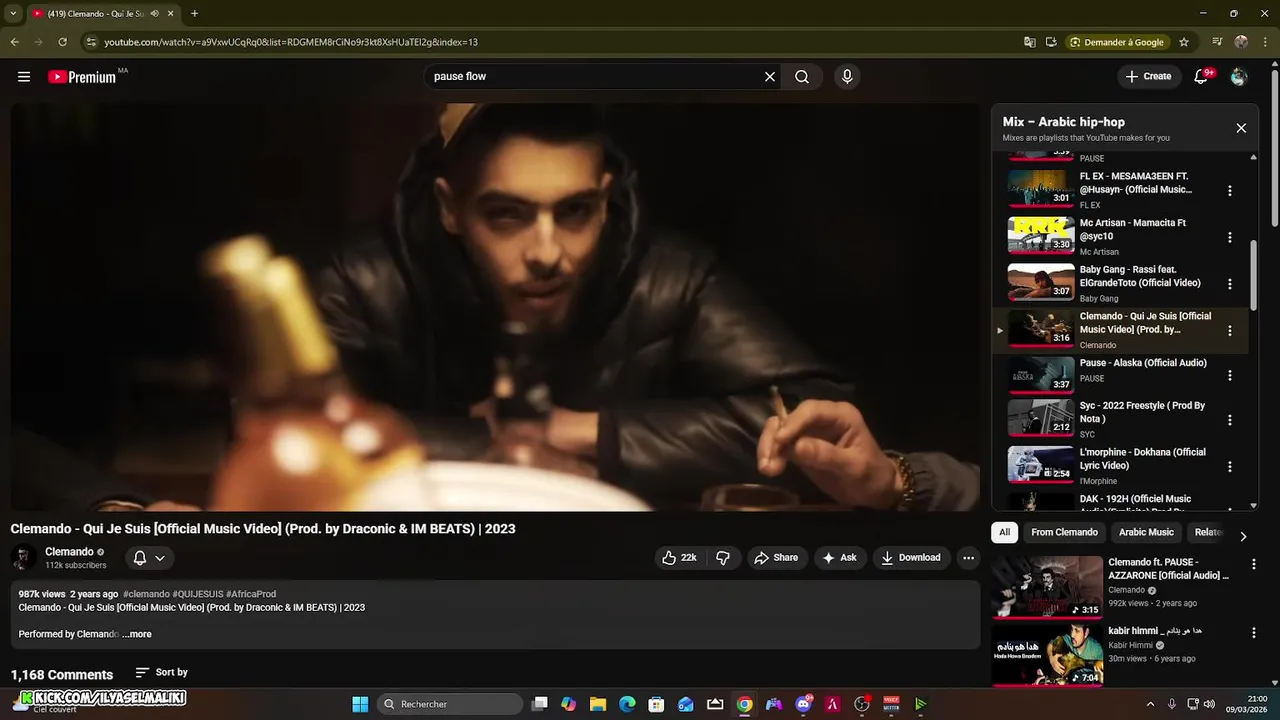Show hidden system tray icons
This screenshot has width=1280, height=720.
coord(1150,704)
